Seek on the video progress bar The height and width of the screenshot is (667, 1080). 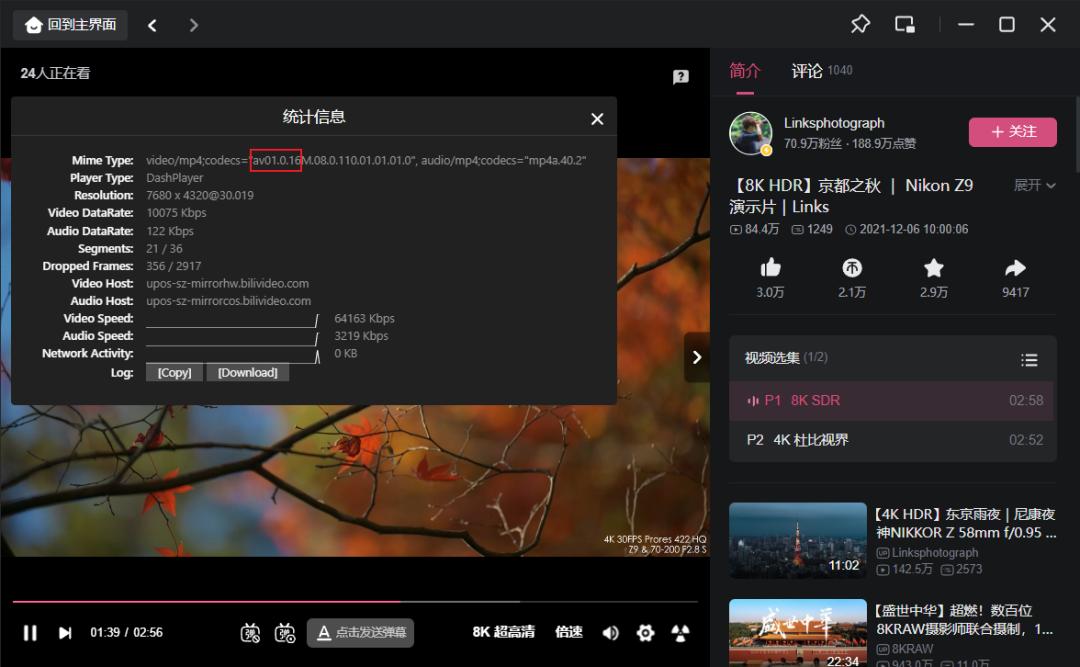tap(355, 602)
